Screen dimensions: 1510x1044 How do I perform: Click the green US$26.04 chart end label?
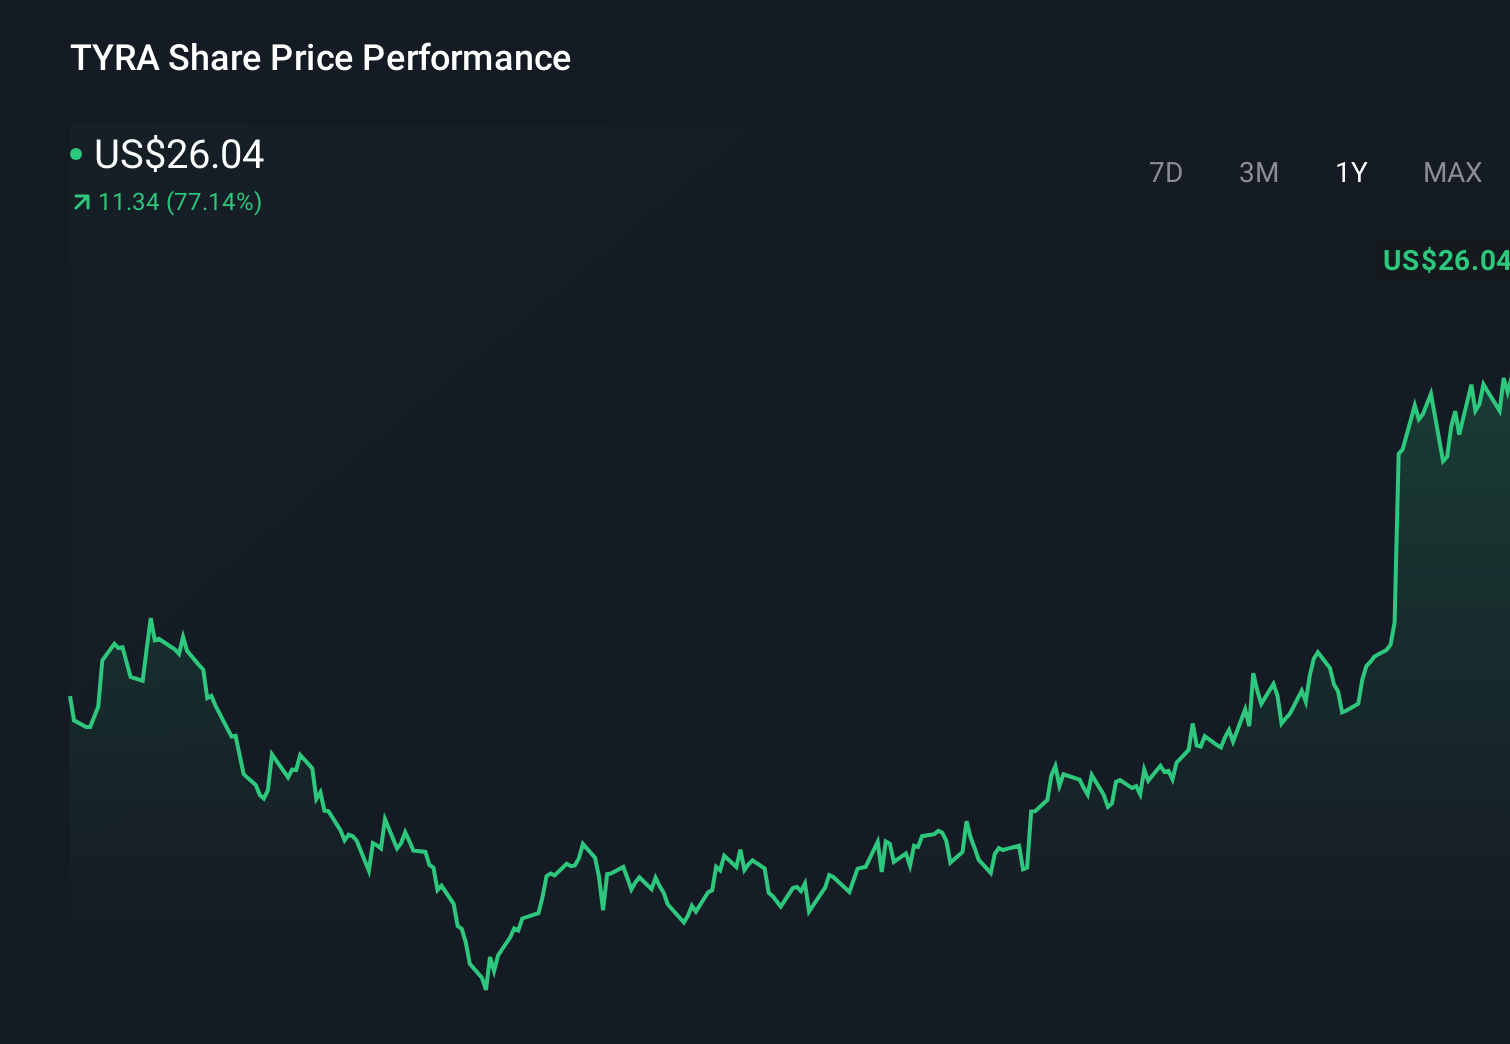1445,261
